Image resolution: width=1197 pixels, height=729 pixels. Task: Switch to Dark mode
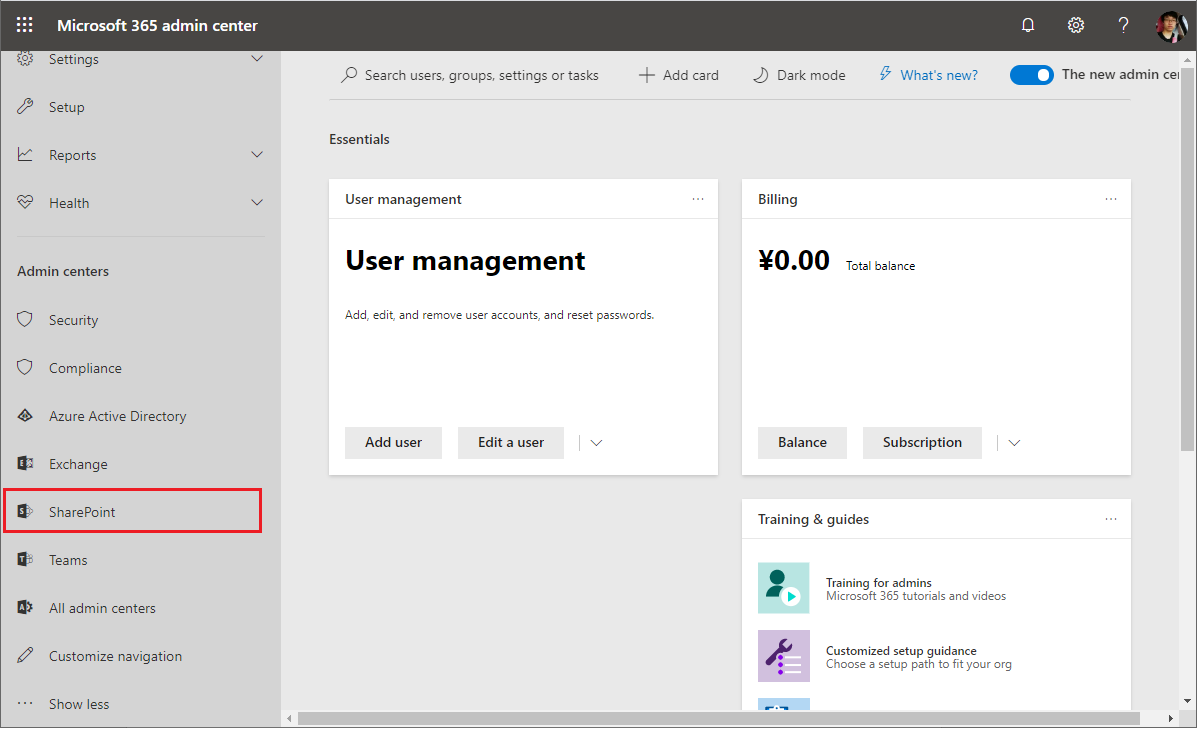(799, 75)
